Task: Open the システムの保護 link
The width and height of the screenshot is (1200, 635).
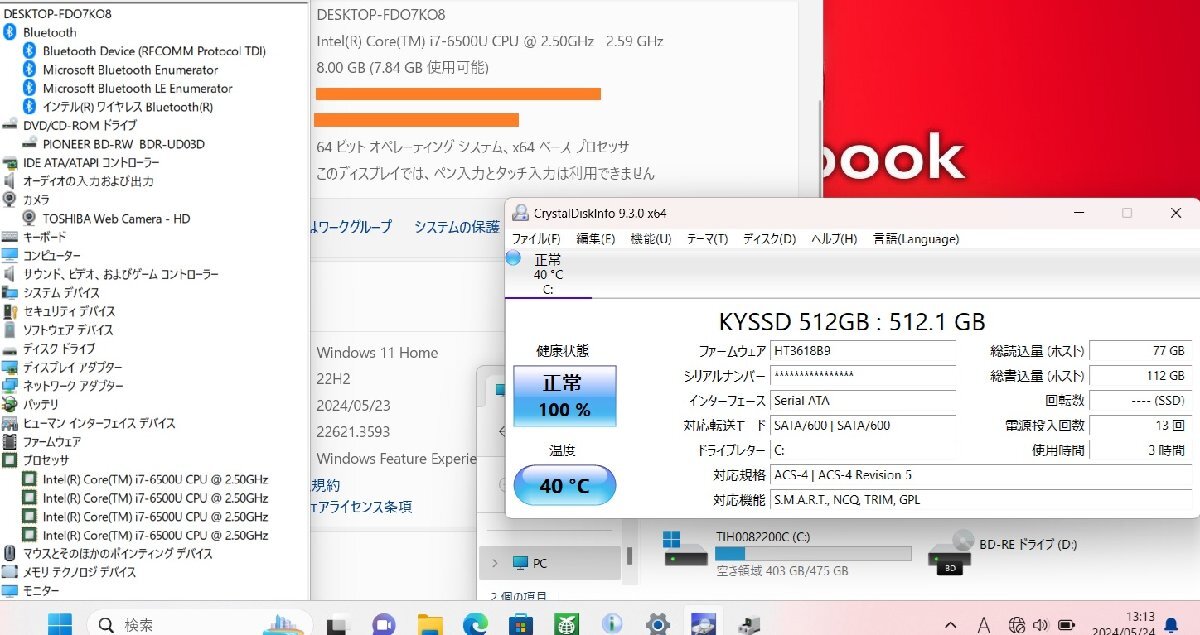Action: (x=457, y=227)
